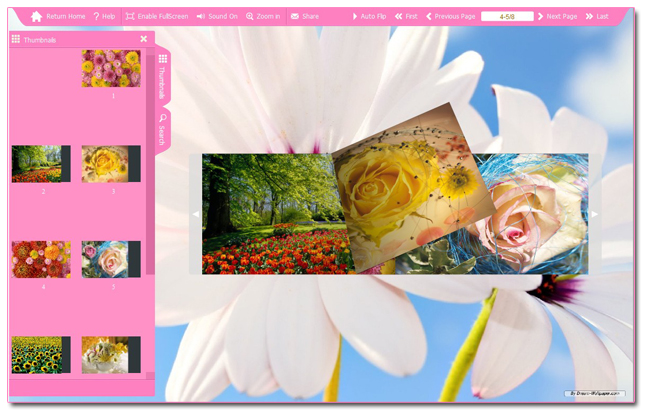Share the flipbook via envelope icon

[x=305, y=17]
